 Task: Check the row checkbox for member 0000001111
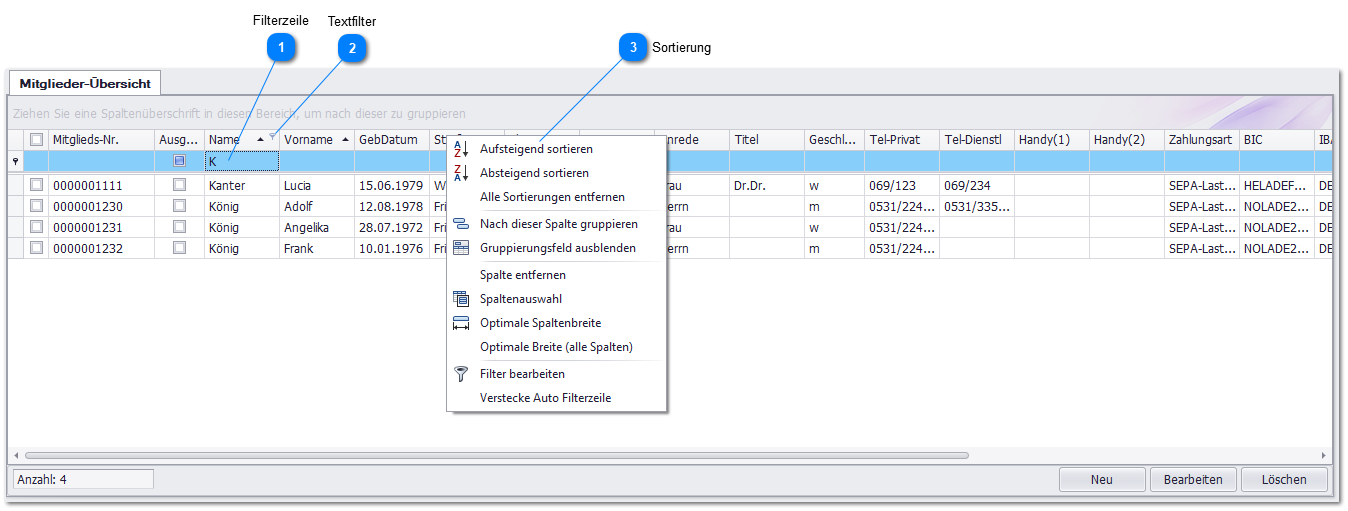[x=36, y=185]
